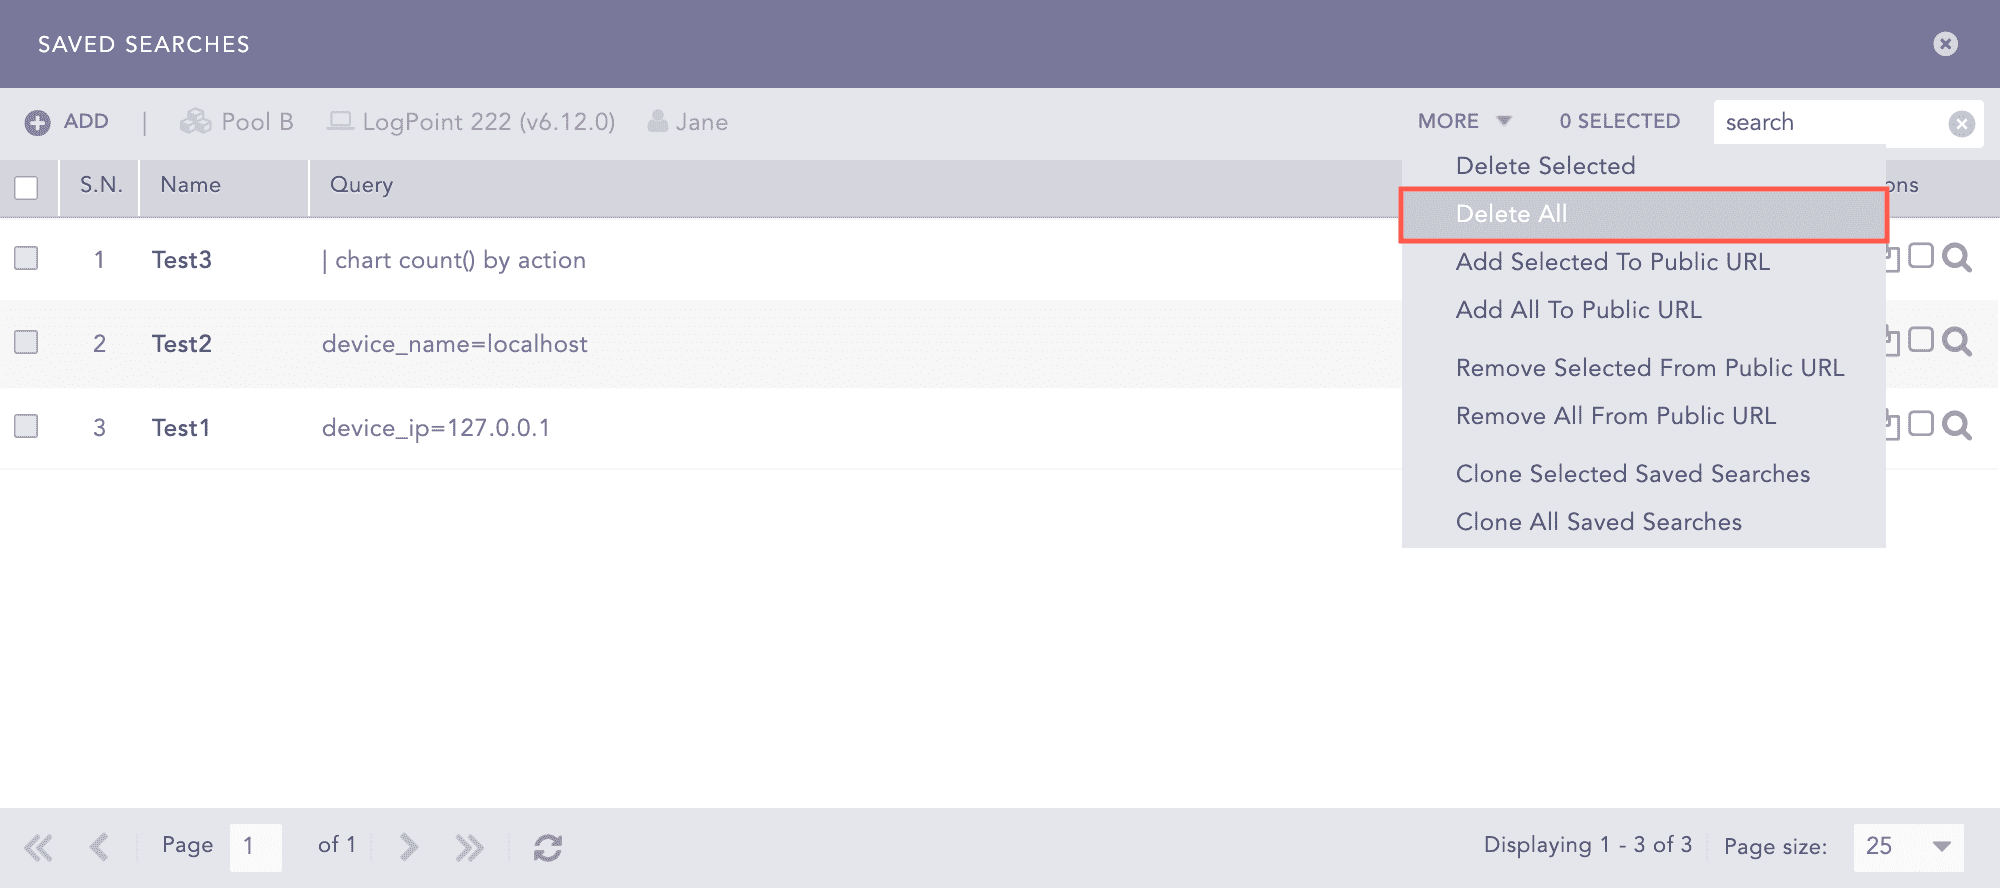The height and width of the screenshot is (888, 2000).
Task: Choose Add All To Public URL
Action: tap(1578, 310)
